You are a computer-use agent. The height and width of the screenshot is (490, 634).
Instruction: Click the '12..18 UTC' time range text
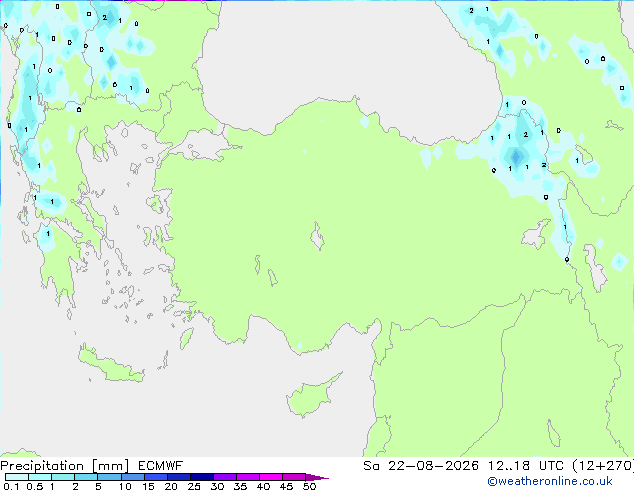click(x=525, y=466)
